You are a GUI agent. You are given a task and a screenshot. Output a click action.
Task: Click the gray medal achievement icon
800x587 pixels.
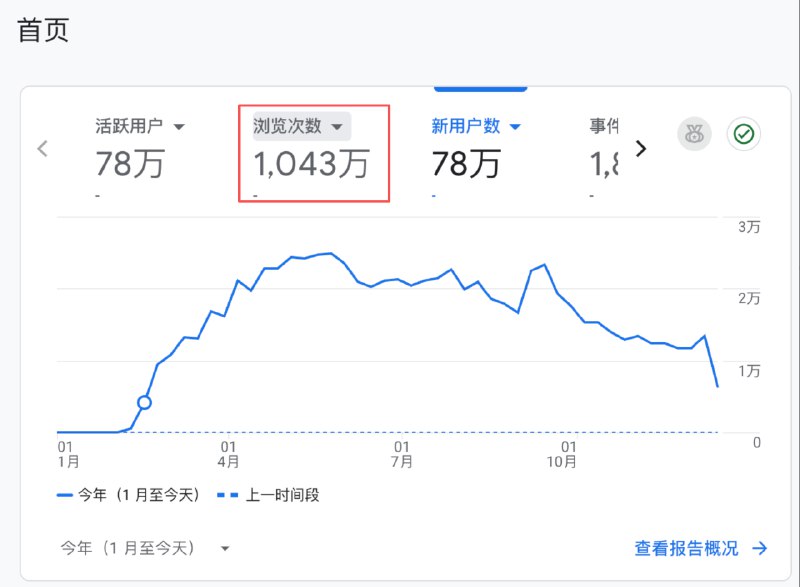[694, 133]
